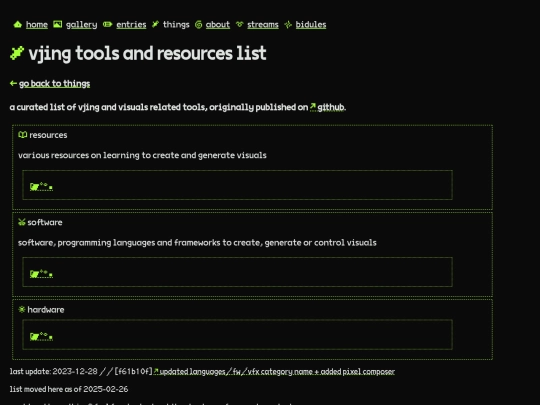The image size is (540, 405).
Task: Click the software section heading
Action: 45,222
